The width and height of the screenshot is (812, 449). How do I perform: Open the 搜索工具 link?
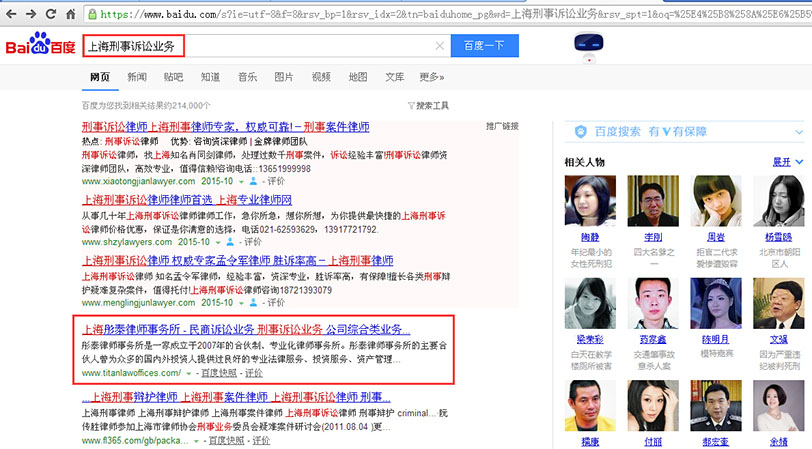point(432,106)
